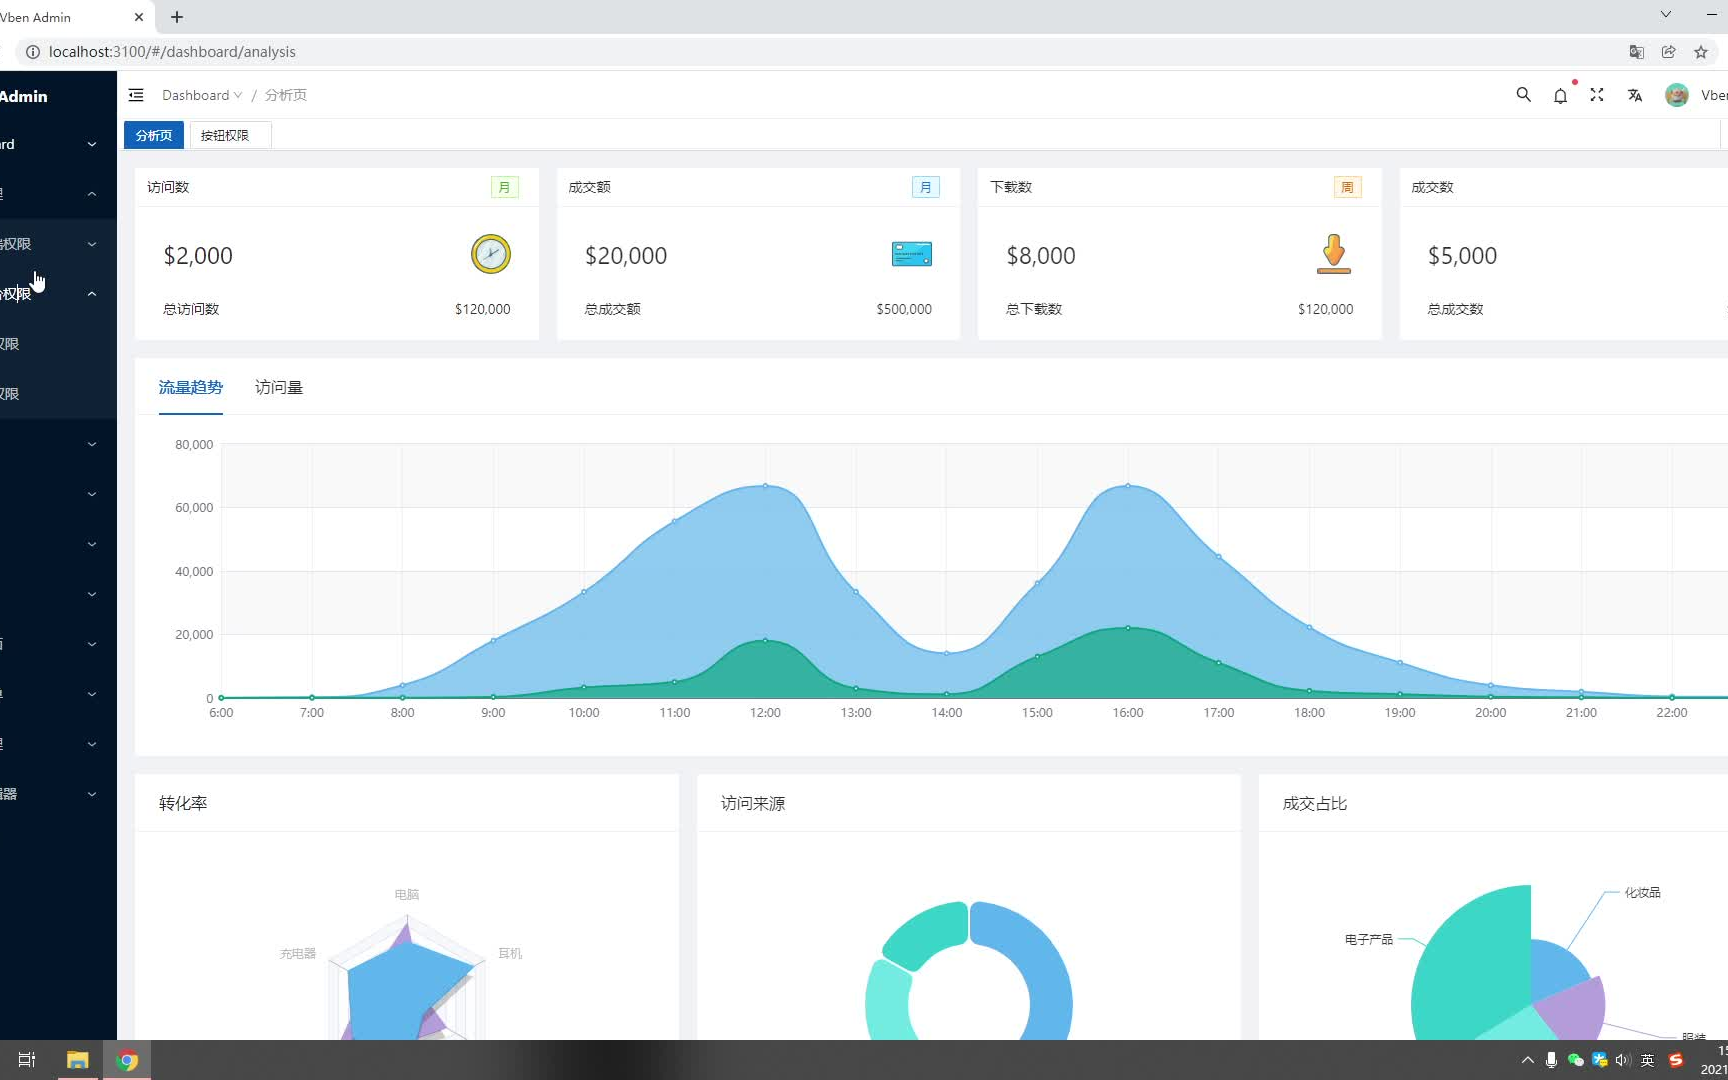This screenshot has width=1728, height=1080.
Task: Toggle the last sidebar row ending in 器
Action: (58, 794)
